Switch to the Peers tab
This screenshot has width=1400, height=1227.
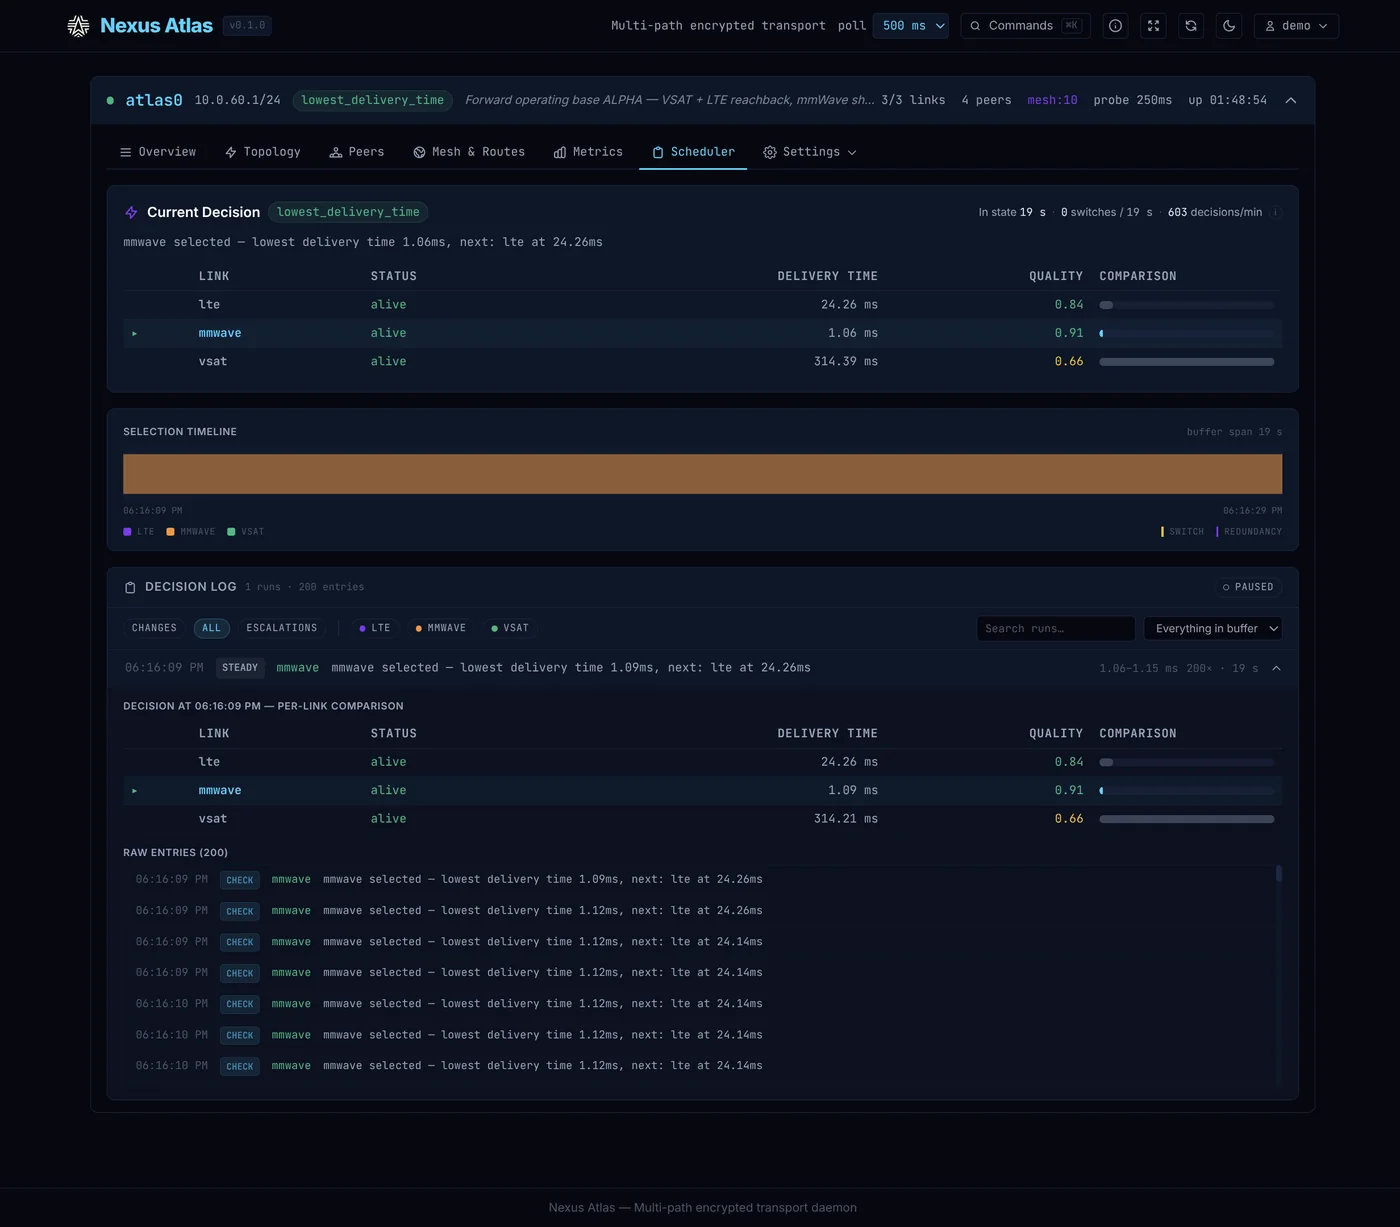(x=357, y=152)
